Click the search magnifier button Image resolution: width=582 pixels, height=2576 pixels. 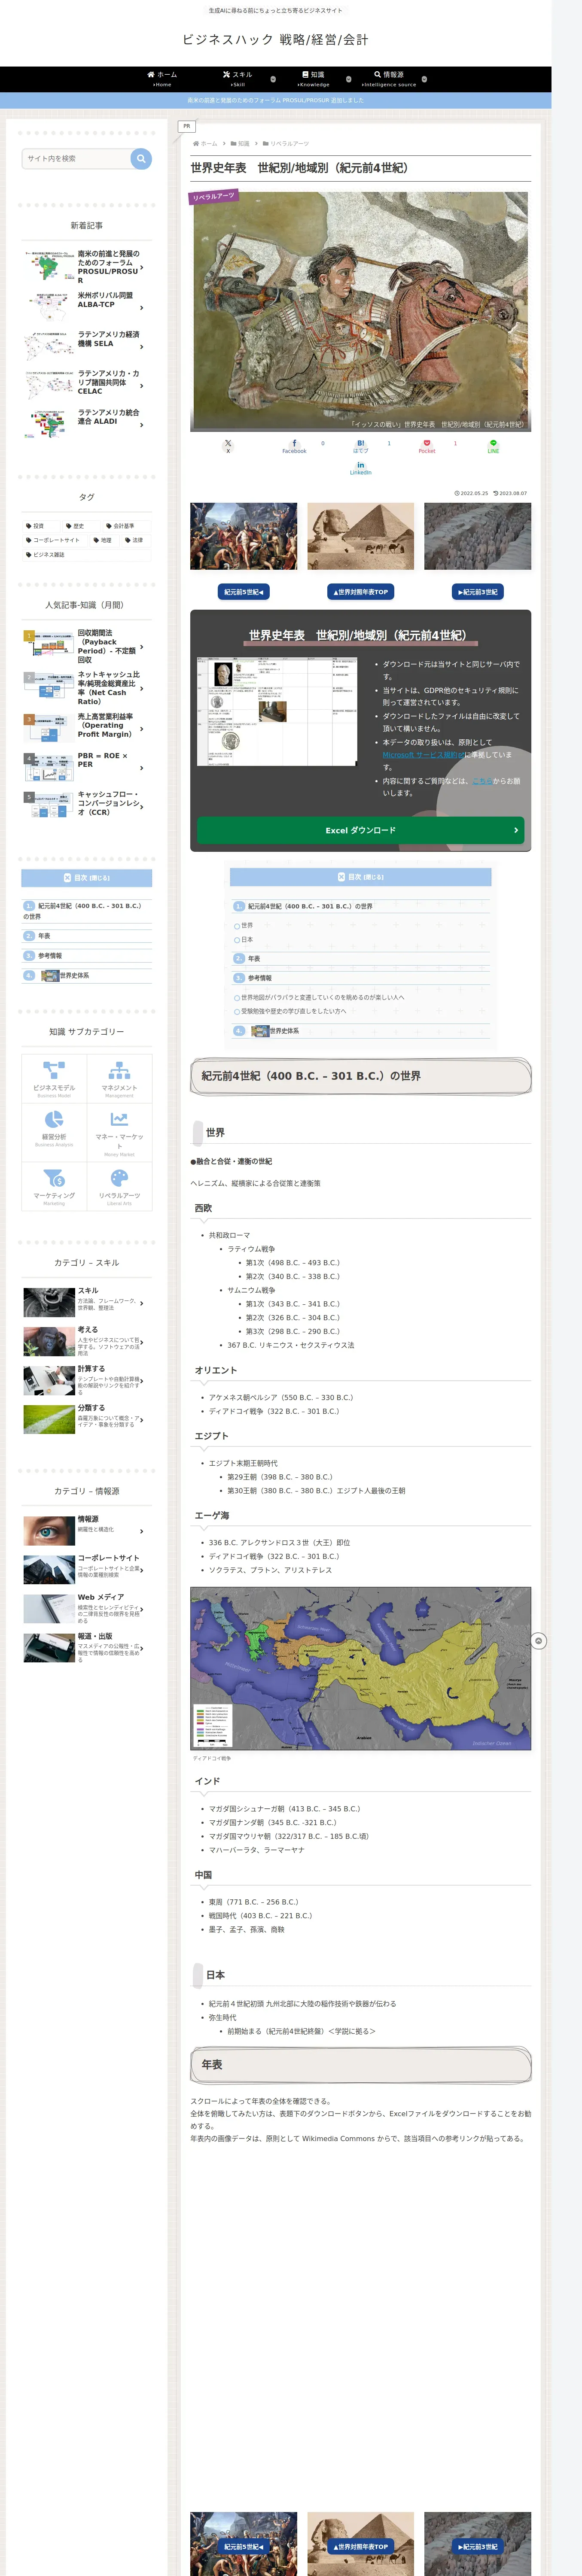[141, 158]
